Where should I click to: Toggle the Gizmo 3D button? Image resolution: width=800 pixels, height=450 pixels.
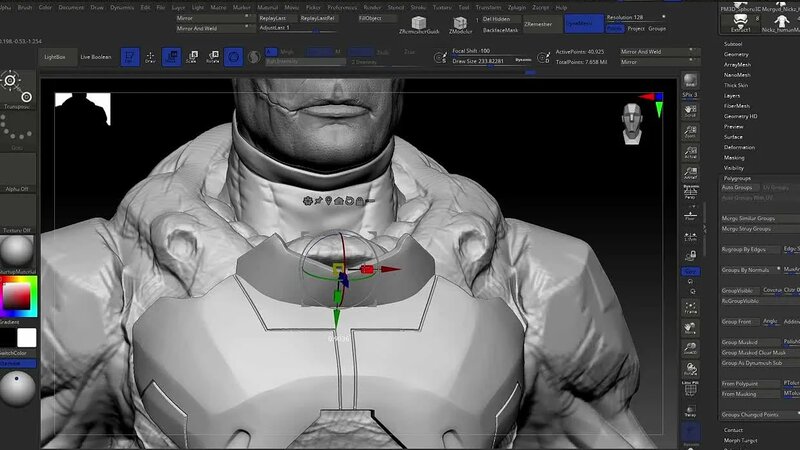233,57
